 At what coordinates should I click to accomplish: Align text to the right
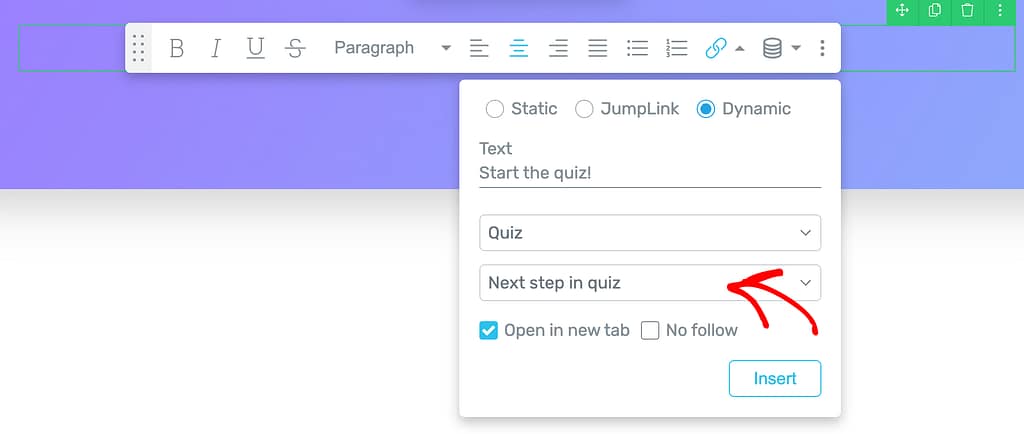click(558, 48)
